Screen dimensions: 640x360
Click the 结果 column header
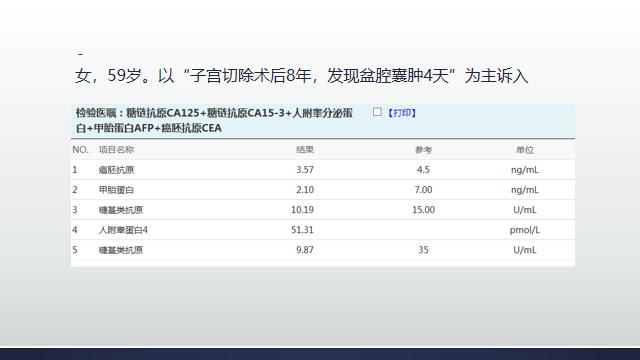coord(305,150)
